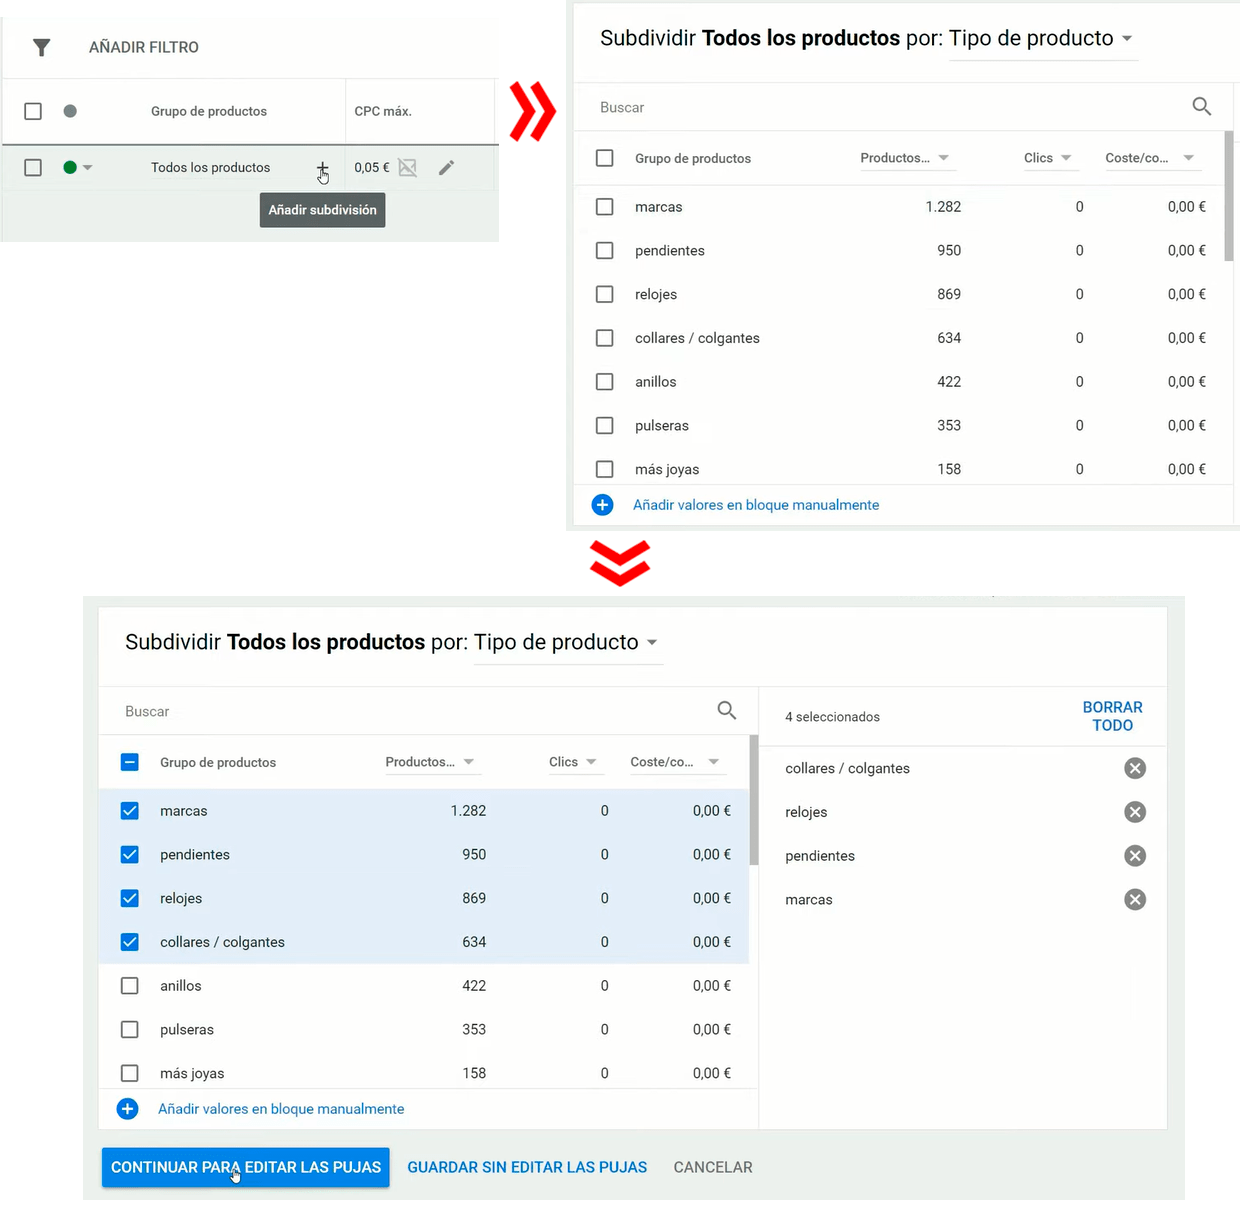
Task: Click the plus icon to add subdivision
Action: [x=322, y=168]
